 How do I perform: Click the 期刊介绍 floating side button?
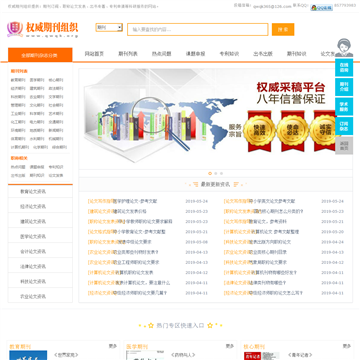click(344, 87)
